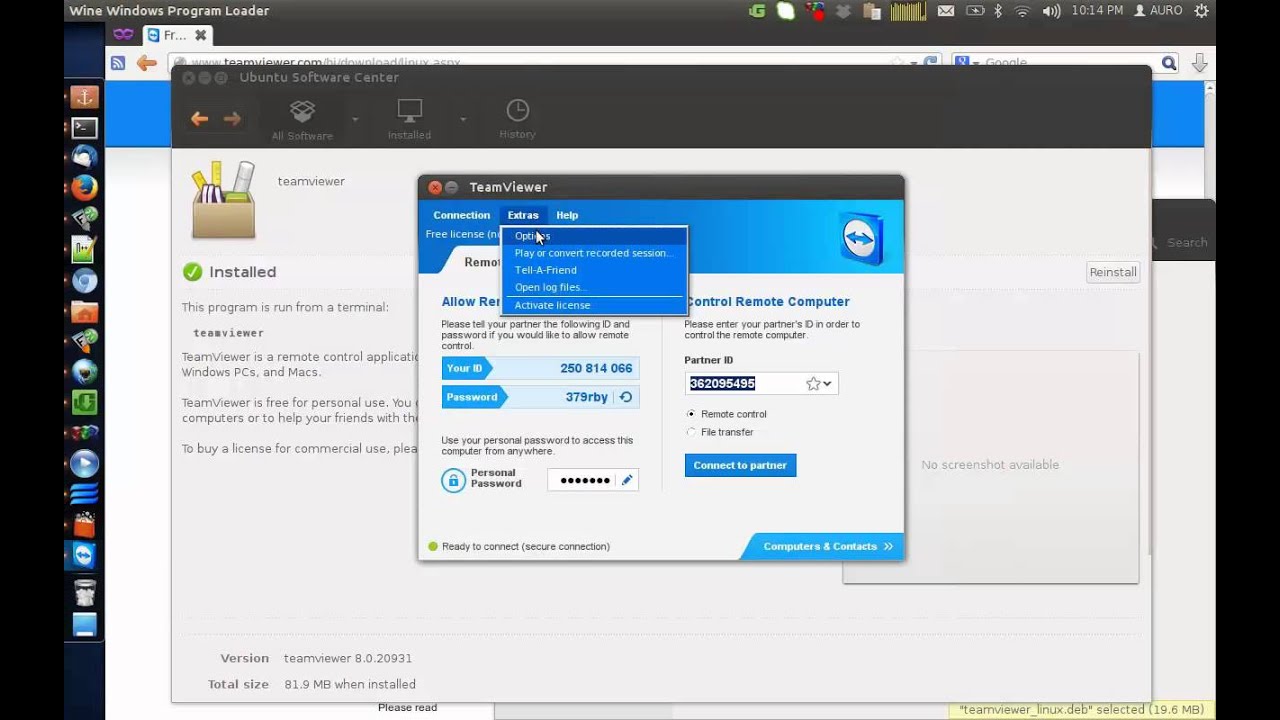Open browser downloads arrow icon

[1199, 63]
